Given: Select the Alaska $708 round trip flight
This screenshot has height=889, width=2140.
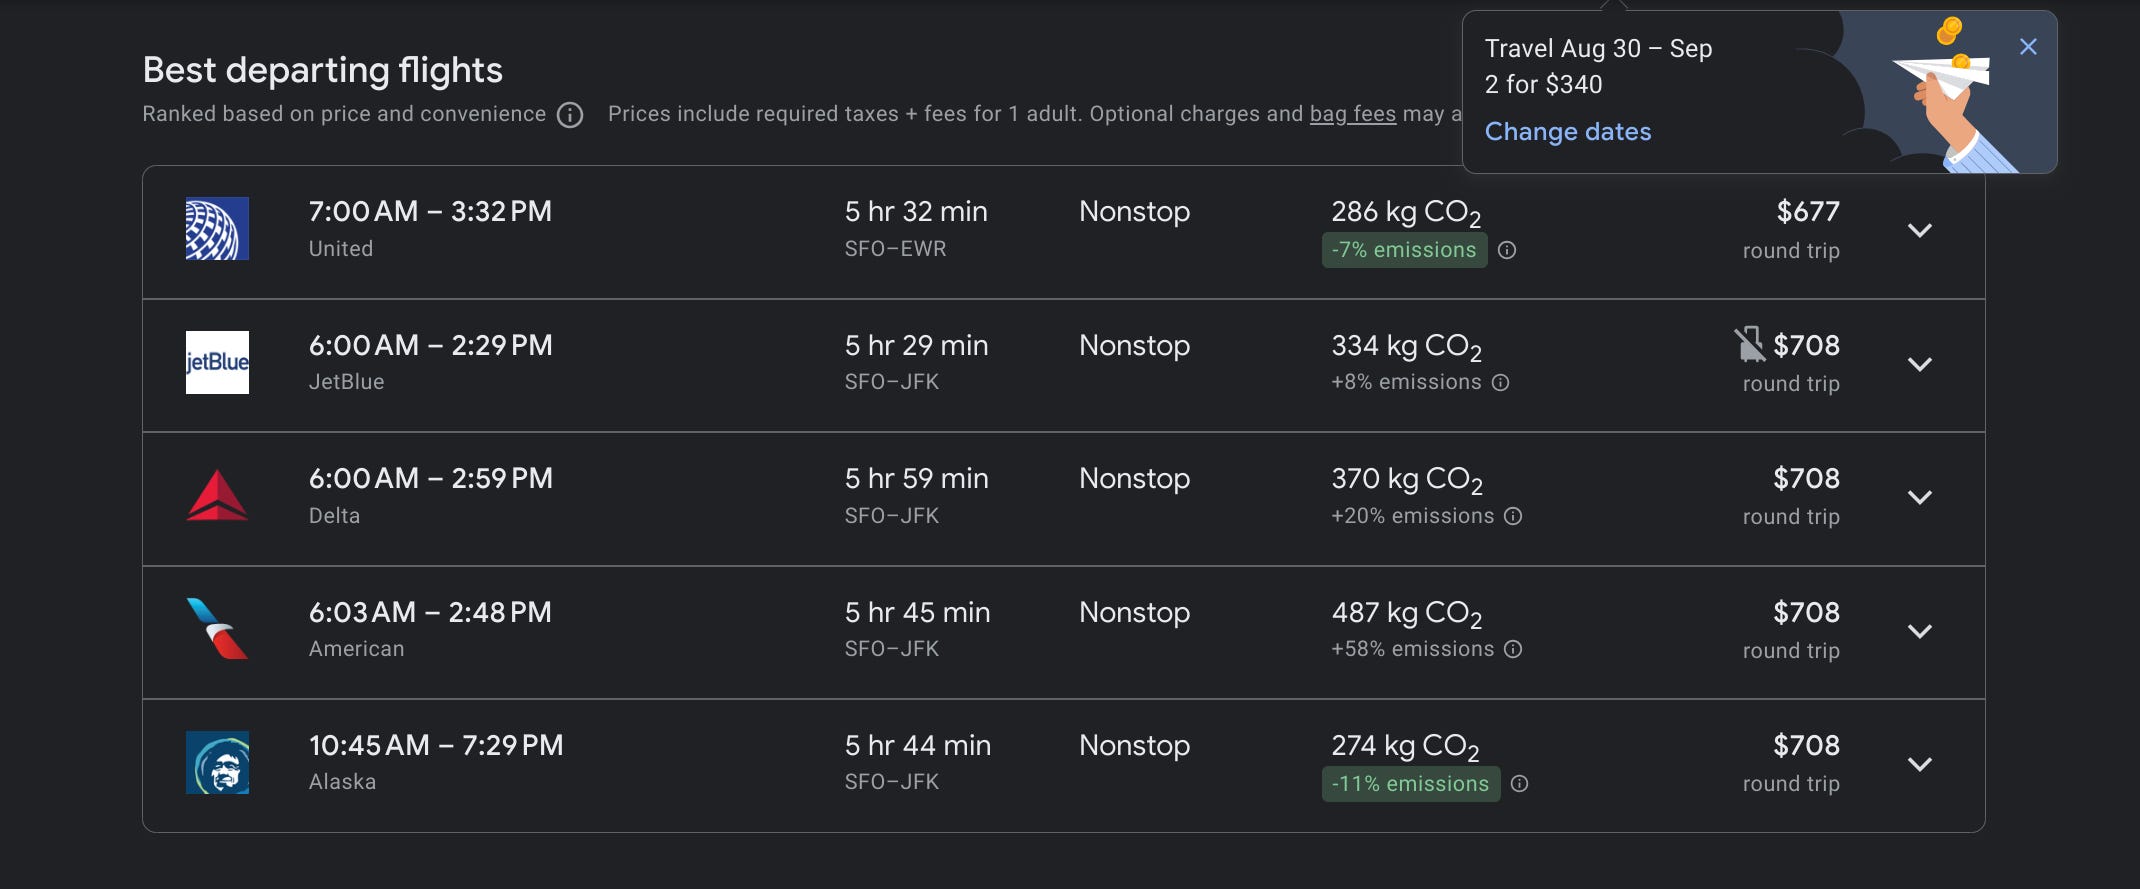Looking at the screenshot, I should pyautogui.click(x=1064, y=765).
